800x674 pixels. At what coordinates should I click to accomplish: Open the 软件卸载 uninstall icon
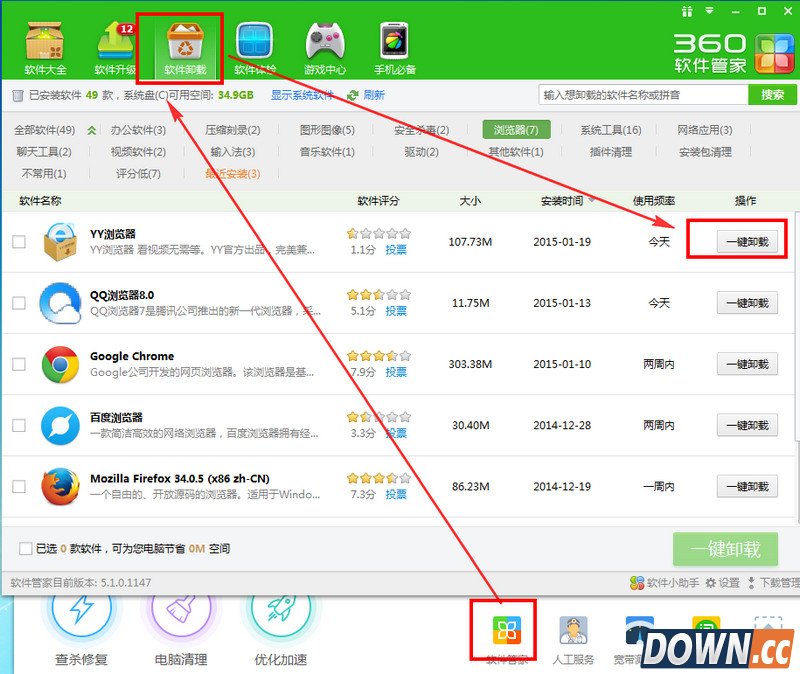point(185,42)
